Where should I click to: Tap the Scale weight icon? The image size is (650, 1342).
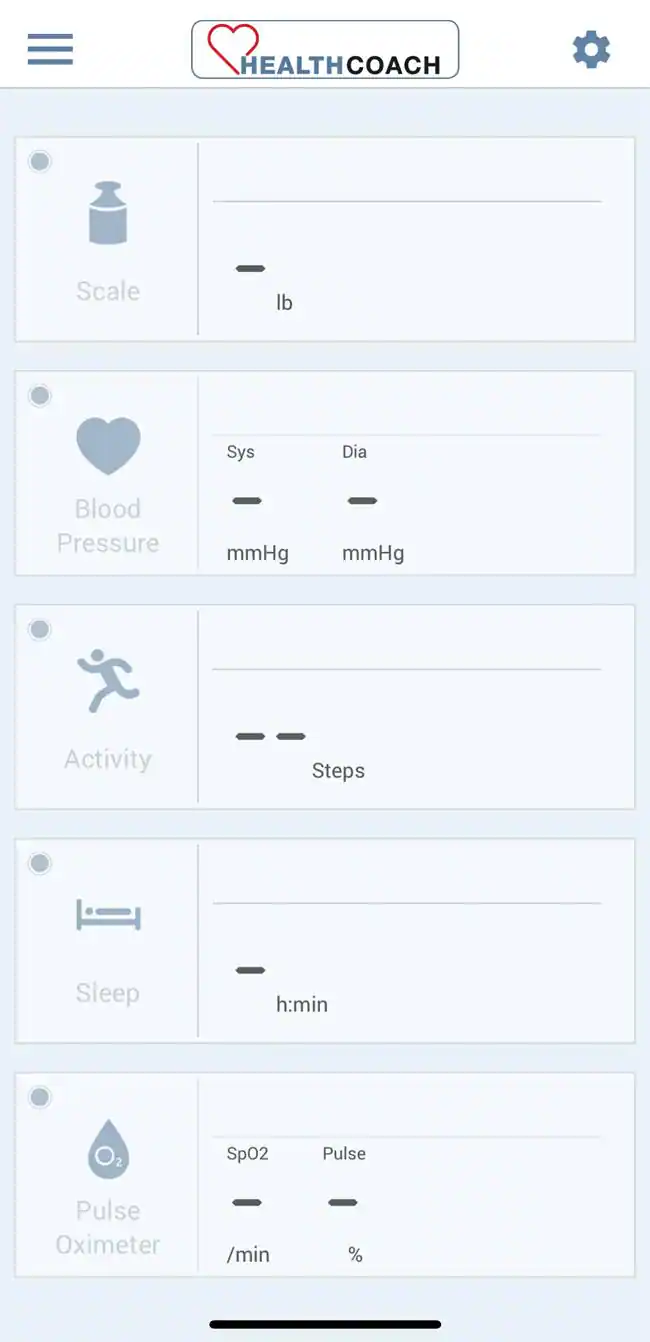pos(108,213)
